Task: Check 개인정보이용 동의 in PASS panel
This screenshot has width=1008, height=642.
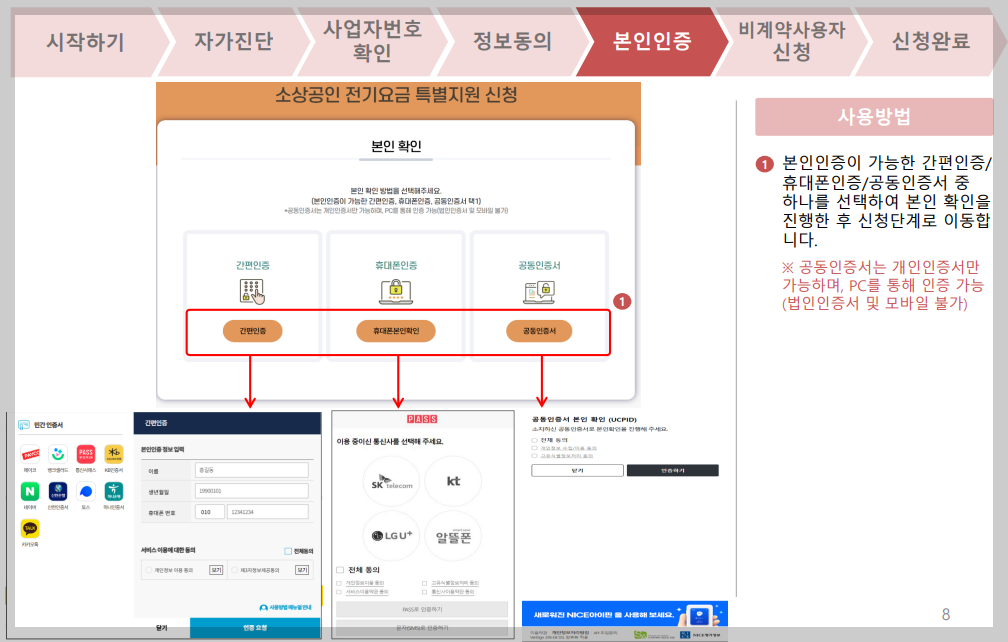Action: pyautogui.click(x=339, y=584)
